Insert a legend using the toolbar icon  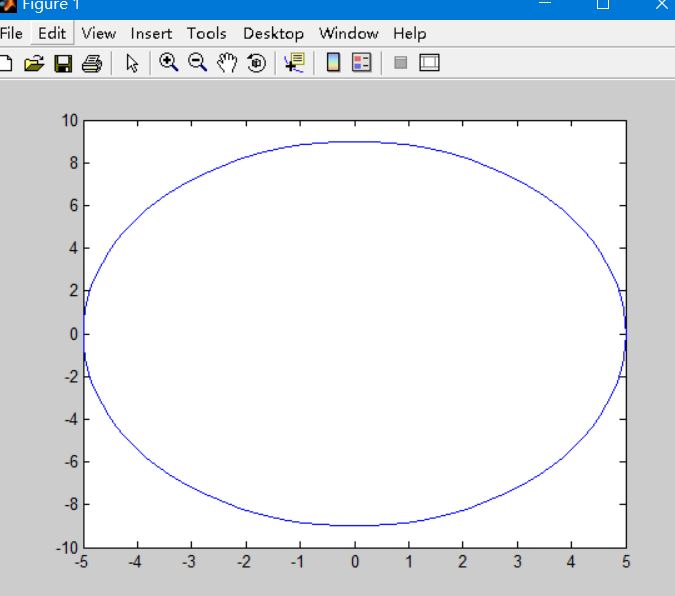click(x=362, y=62)
